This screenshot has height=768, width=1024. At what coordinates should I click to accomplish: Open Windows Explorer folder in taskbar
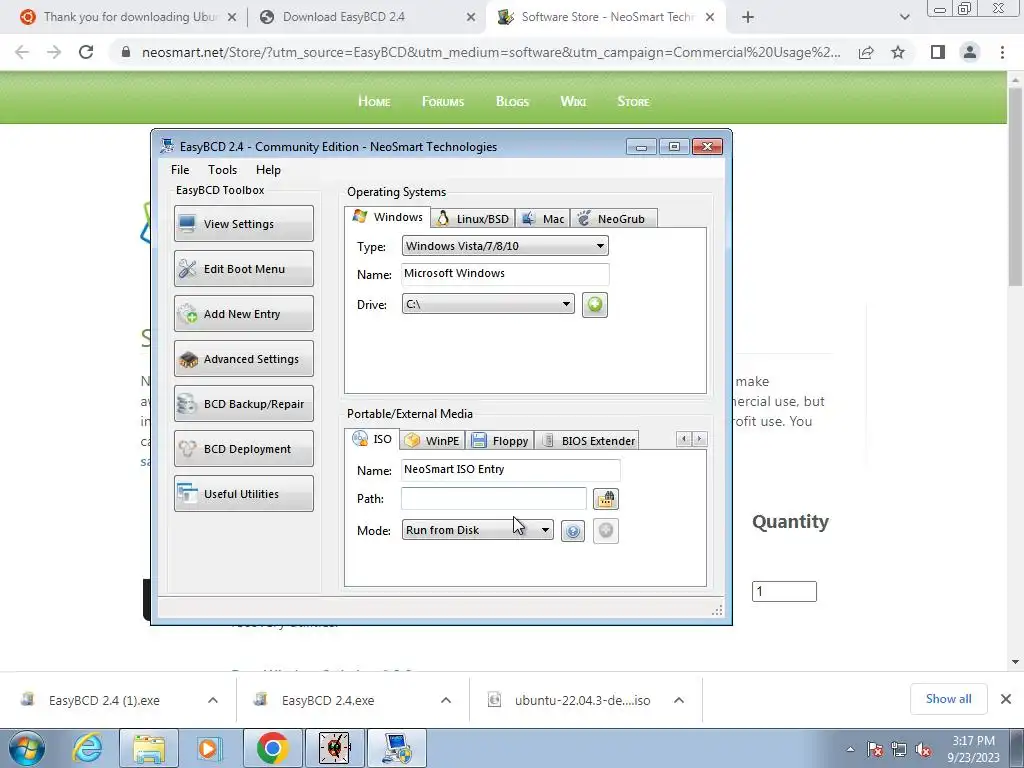149,748
